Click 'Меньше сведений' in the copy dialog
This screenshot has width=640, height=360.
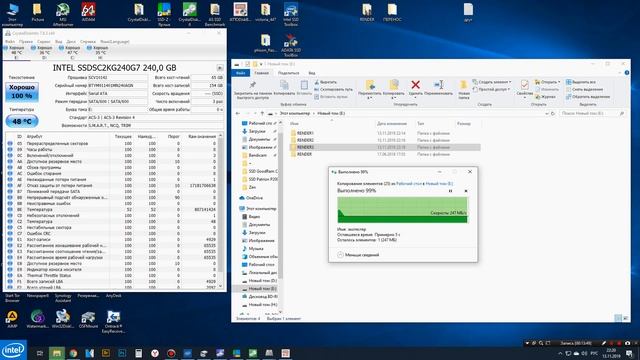click(x=358, y=255)
